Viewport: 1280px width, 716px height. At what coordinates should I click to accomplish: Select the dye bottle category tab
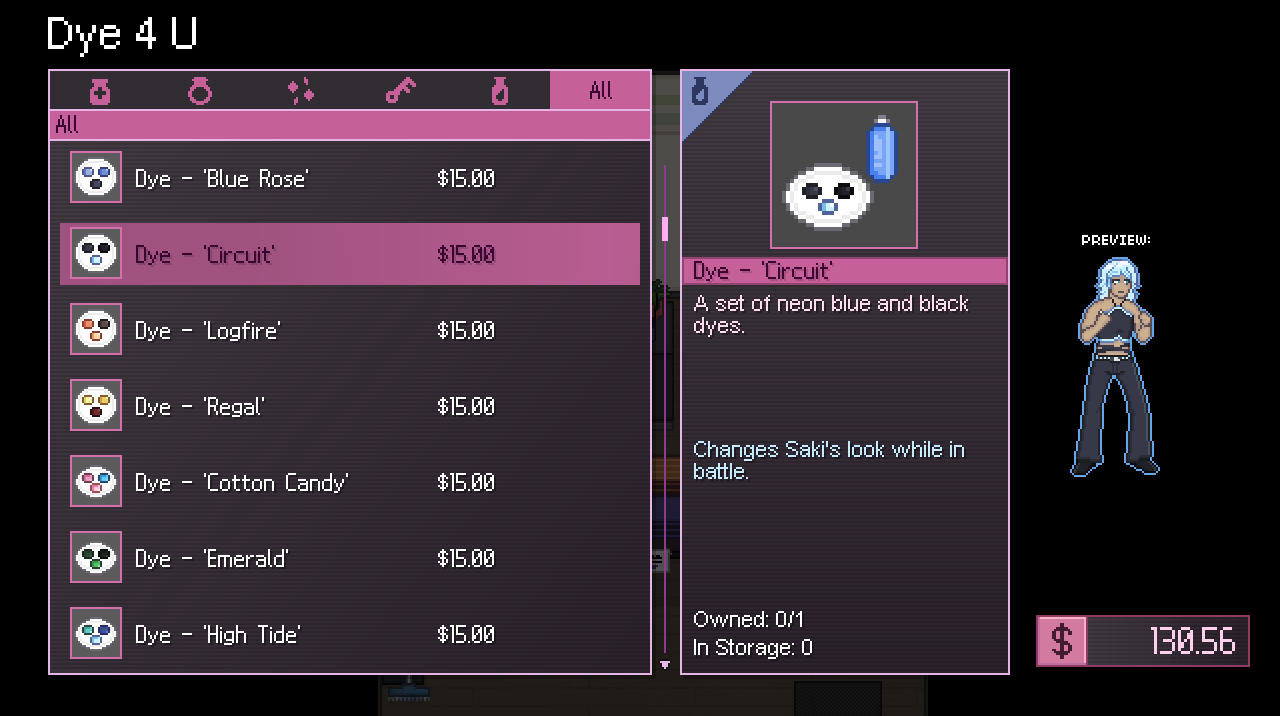500,91
